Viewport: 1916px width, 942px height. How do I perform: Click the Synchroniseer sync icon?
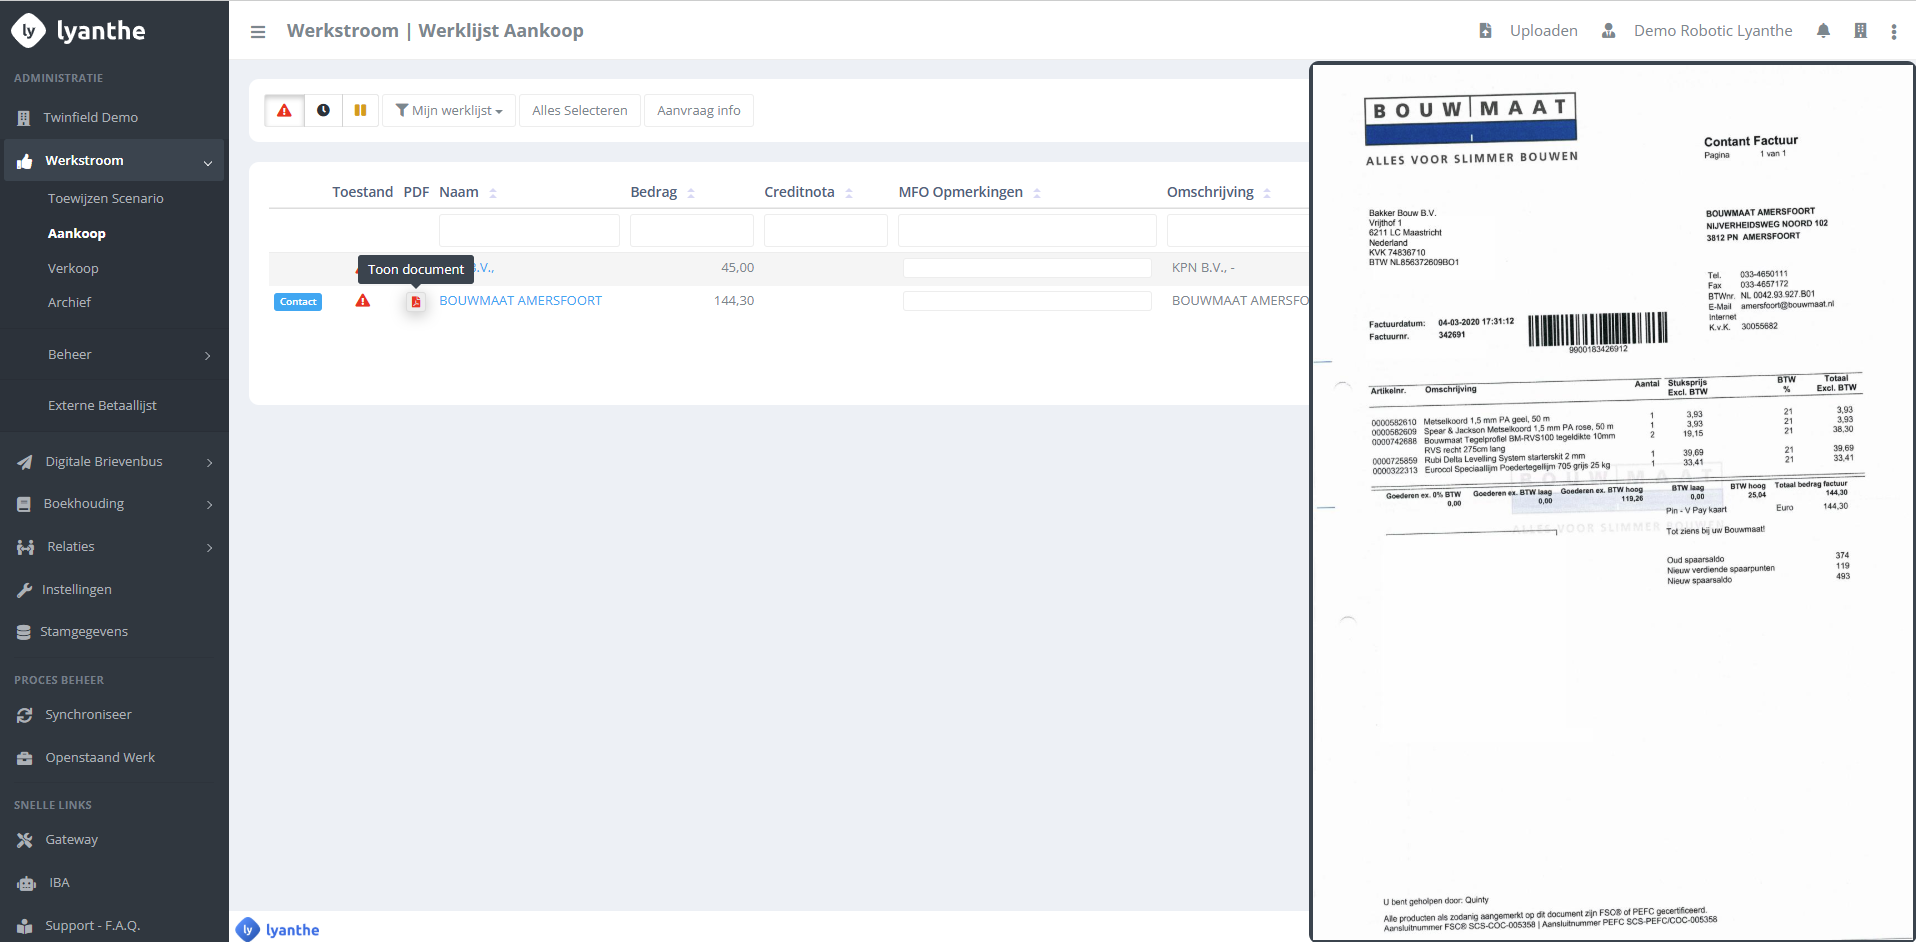(25, 715)
